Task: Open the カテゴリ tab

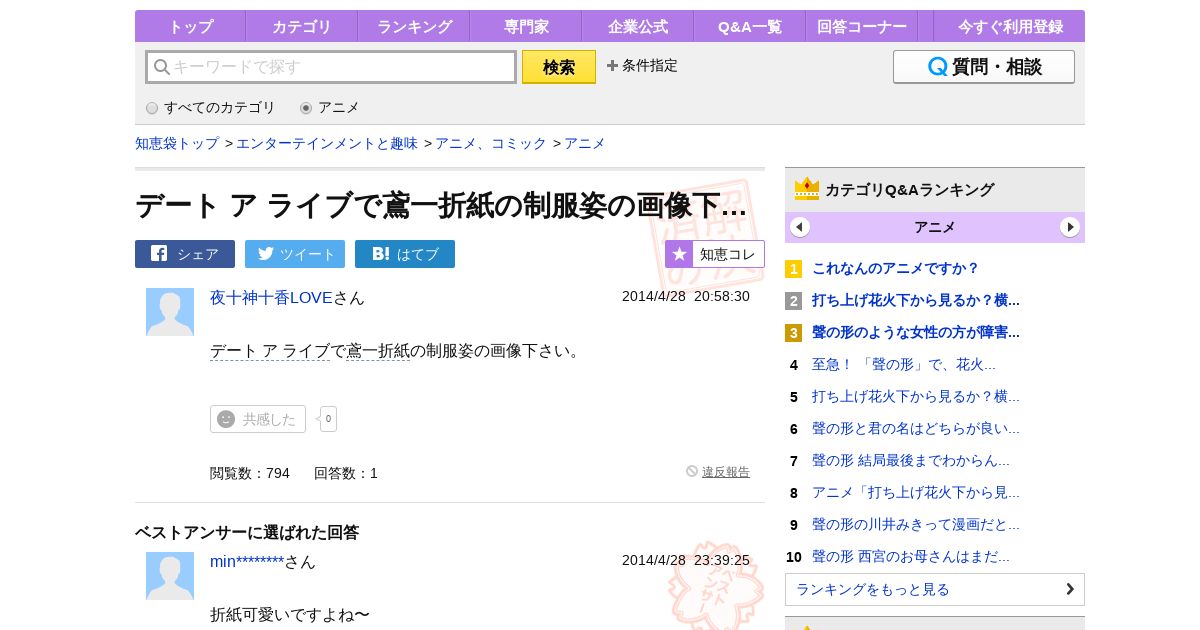Action: coord(302,26)
